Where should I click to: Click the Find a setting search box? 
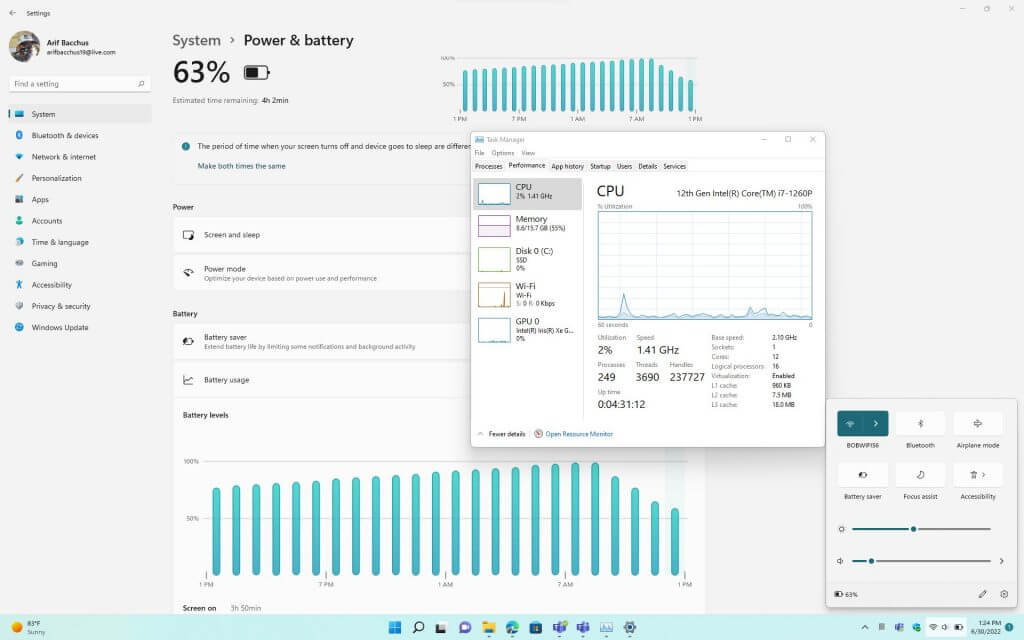coord(79,84)
